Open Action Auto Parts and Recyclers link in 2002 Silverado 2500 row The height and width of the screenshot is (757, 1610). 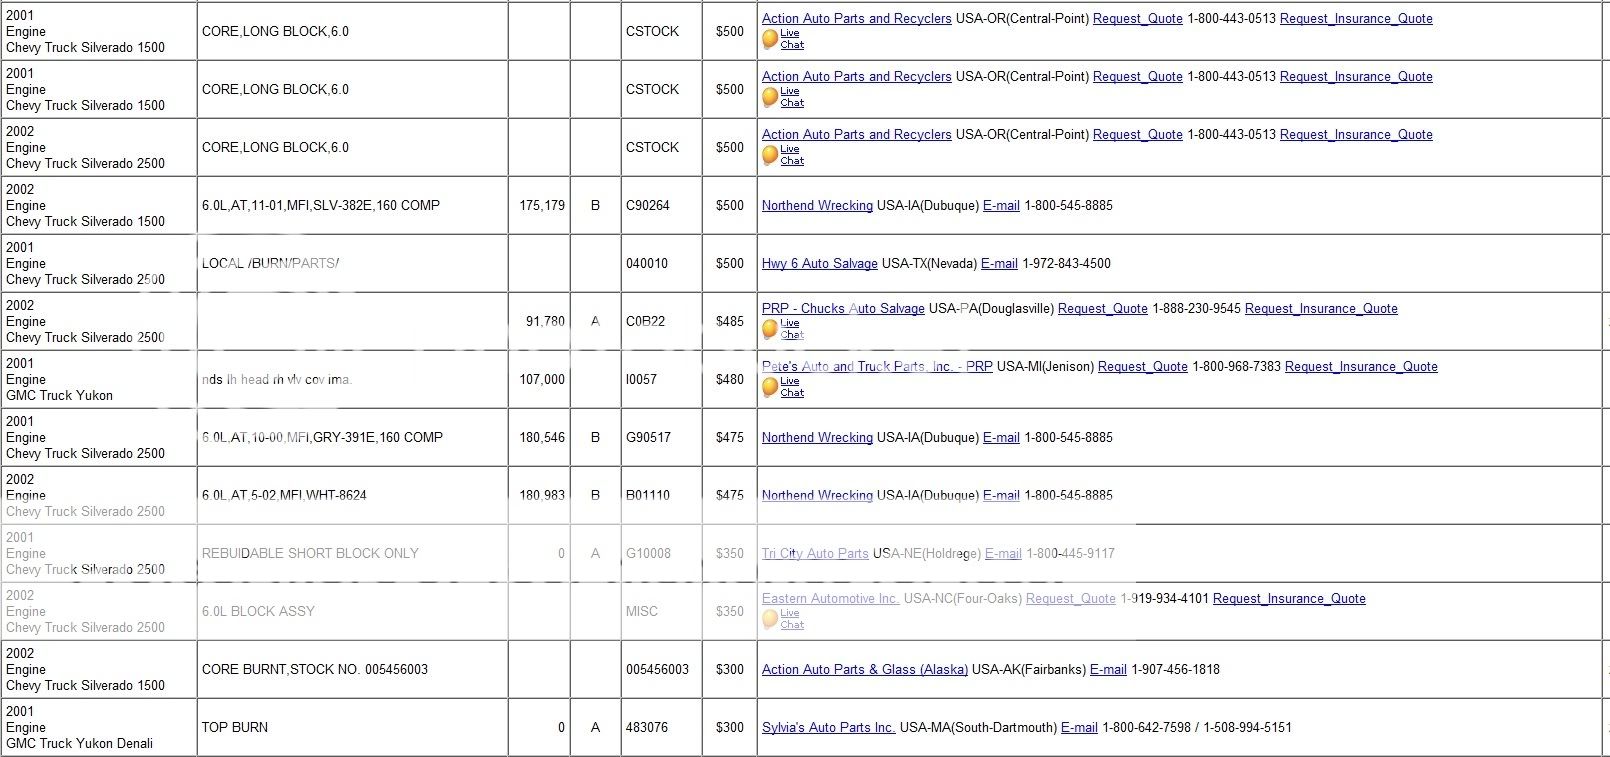[856, 134]
